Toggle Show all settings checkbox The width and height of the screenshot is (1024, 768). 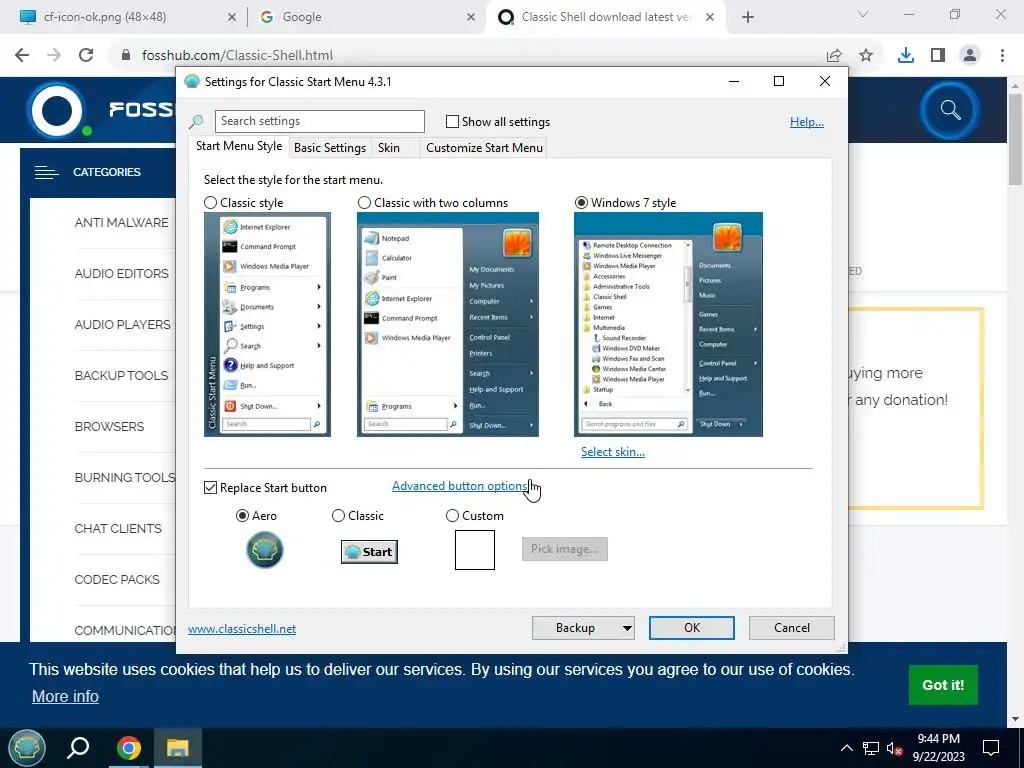(452, 121)
